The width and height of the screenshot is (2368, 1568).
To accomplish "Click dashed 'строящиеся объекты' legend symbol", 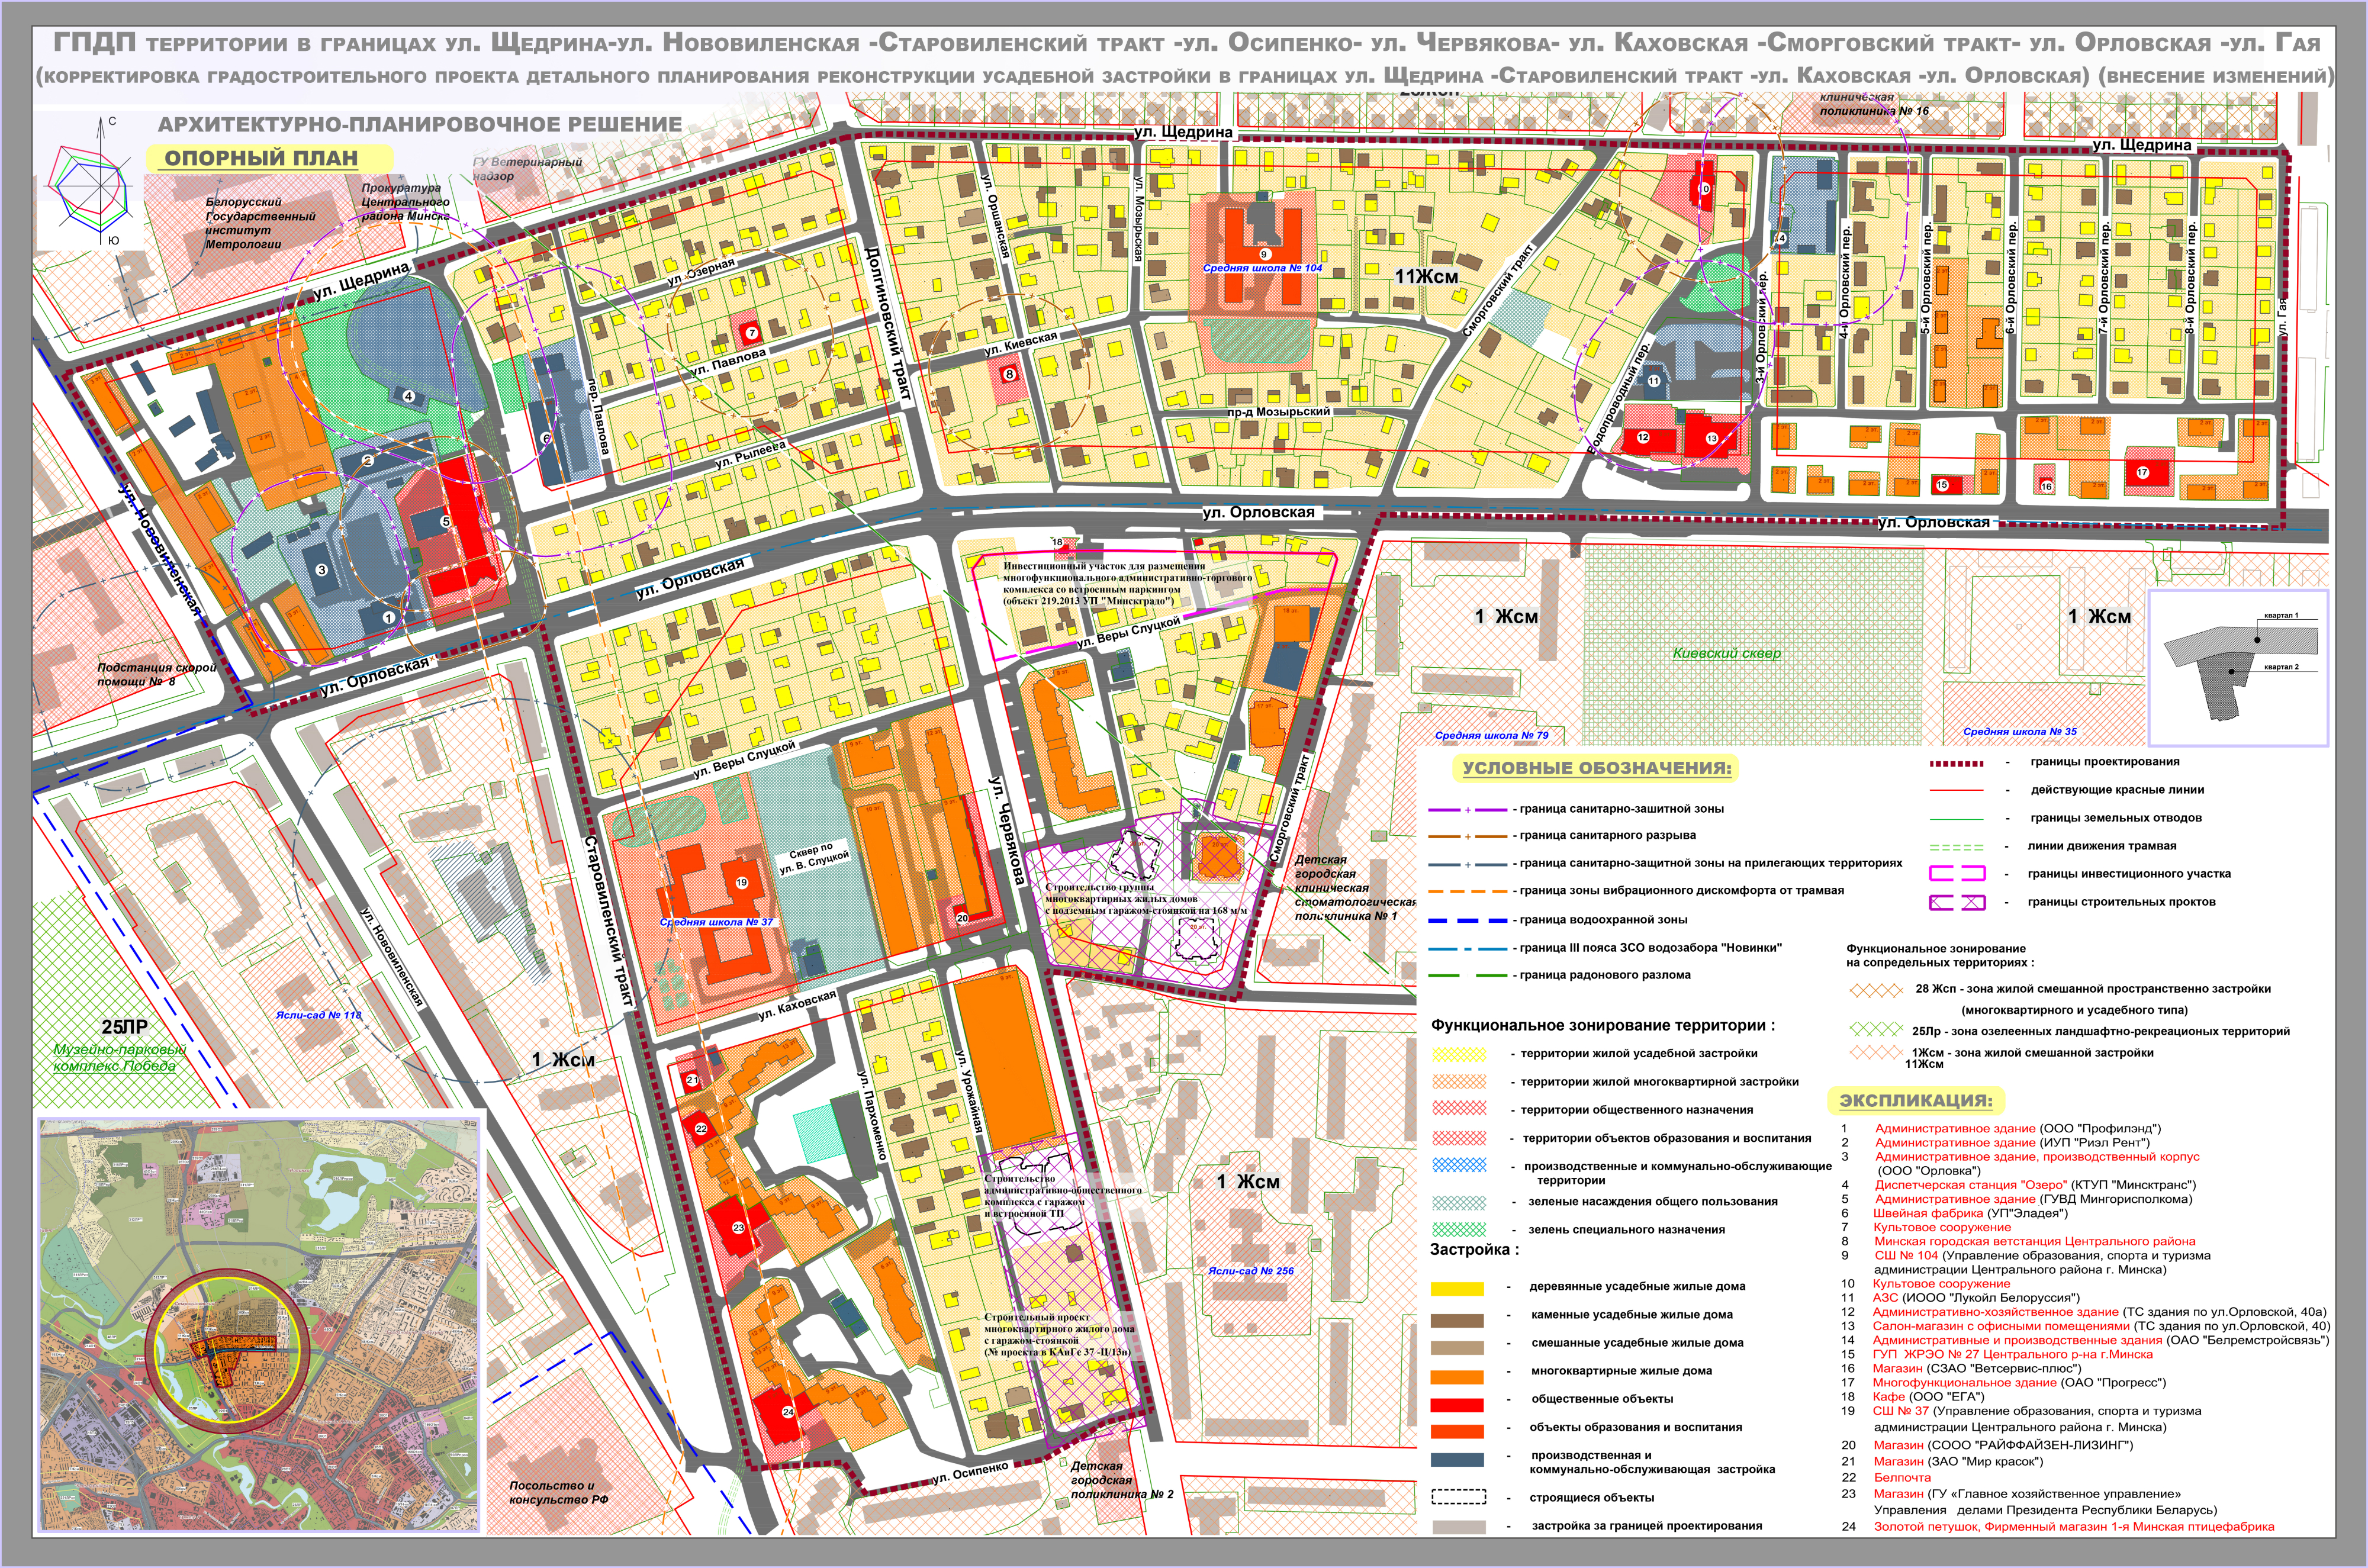I will pos(1458,1497).
